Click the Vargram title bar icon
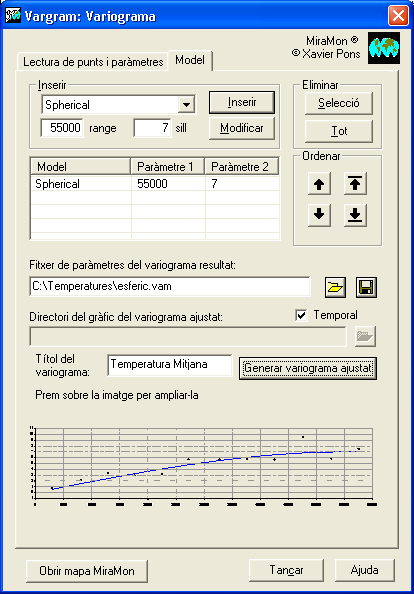Viewport: 414px width, 594px height. pyautogui.click(x=12, y=16)
